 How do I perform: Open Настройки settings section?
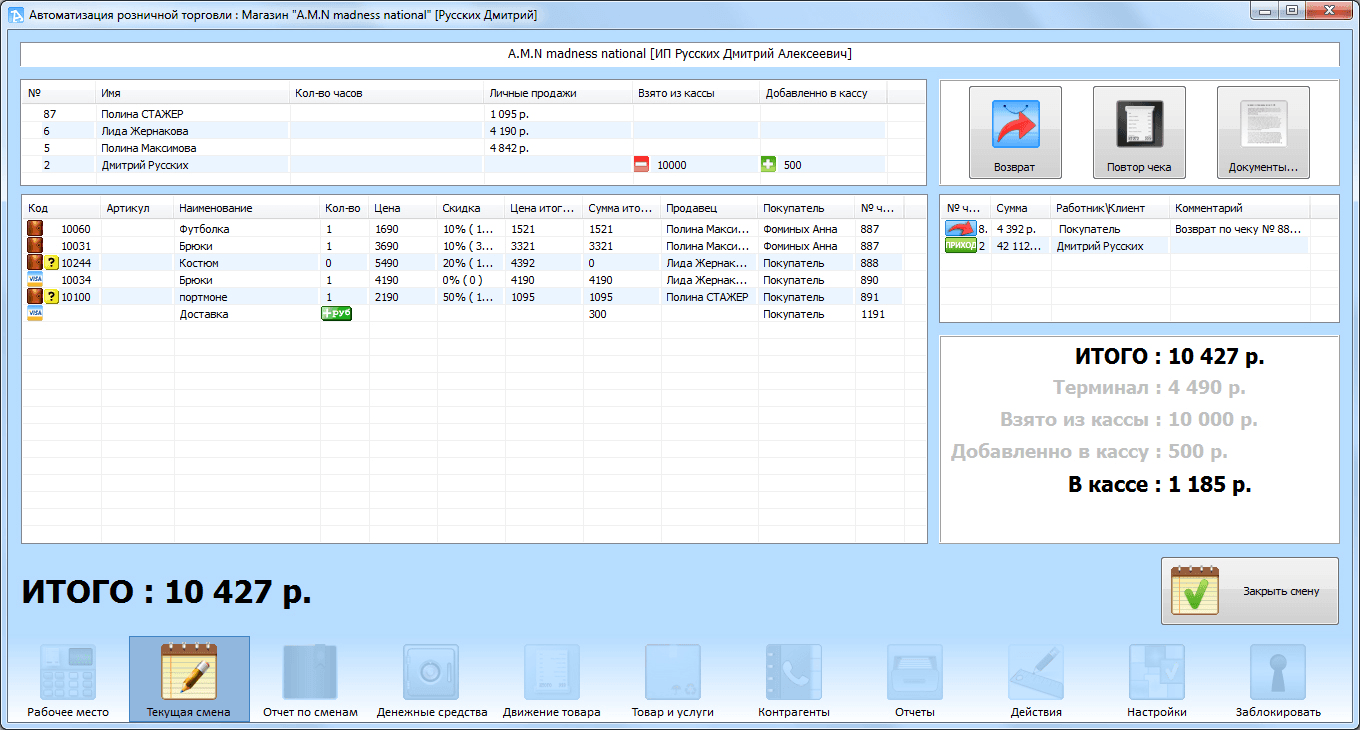(1157, 681)
